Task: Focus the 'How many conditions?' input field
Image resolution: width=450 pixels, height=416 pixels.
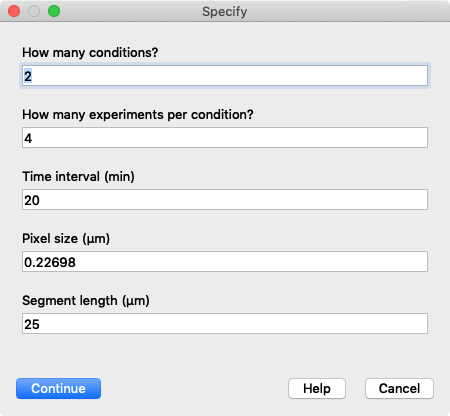Action: 225,76
